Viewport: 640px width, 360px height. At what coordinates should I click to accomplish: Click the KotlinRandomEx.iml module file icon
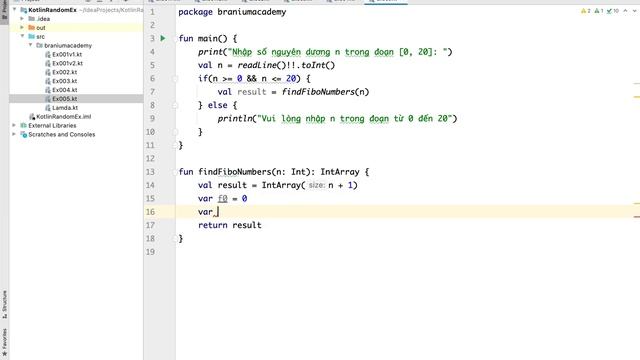tap(32, 117)
